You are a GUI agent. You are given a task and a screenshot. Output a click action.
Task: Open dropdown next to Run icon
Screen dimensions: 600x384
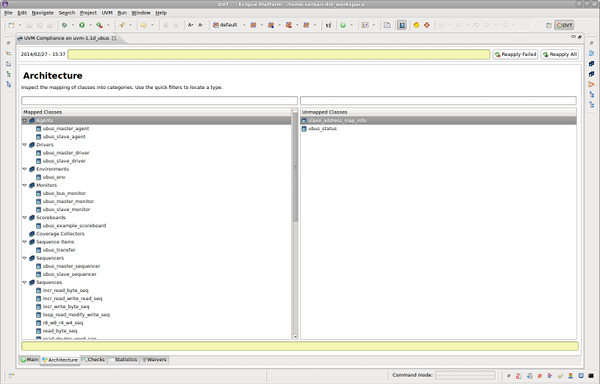[90, 25]
